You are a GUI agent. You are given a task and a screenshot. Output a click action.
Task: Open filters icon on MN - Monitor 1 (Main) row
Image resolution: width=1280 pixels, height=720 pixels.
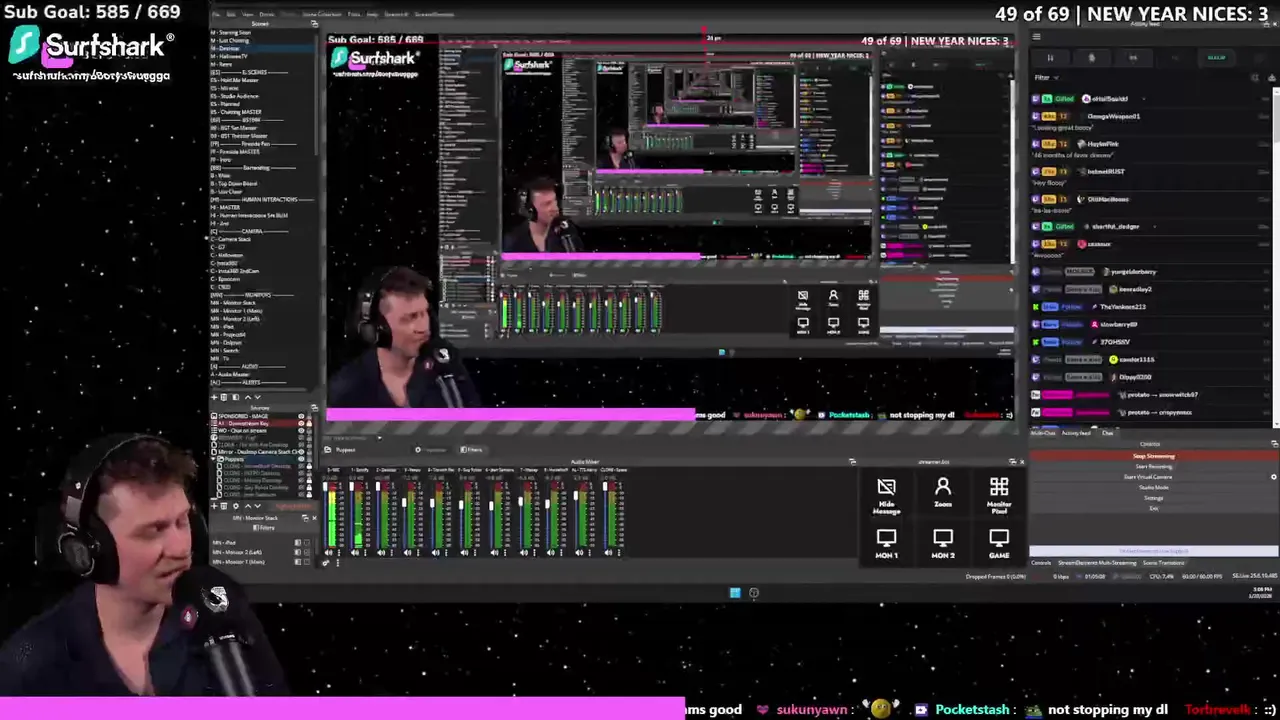click(x=298, y=562)
